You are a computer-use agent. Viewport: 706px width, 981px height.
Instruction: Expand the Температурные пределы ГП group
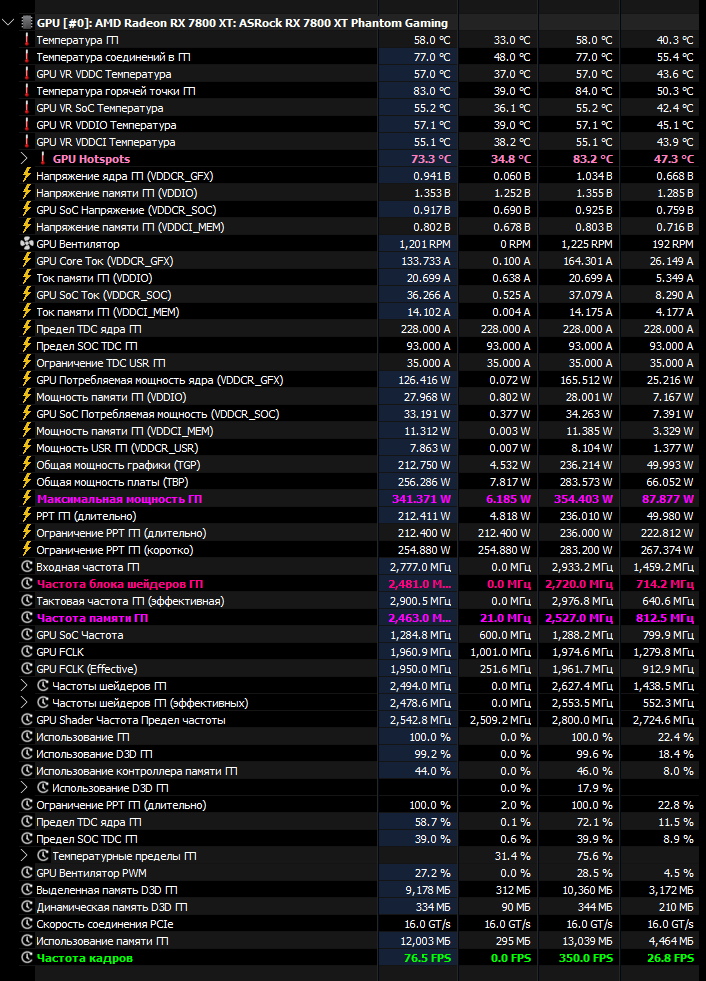click(x=24, y=856)
